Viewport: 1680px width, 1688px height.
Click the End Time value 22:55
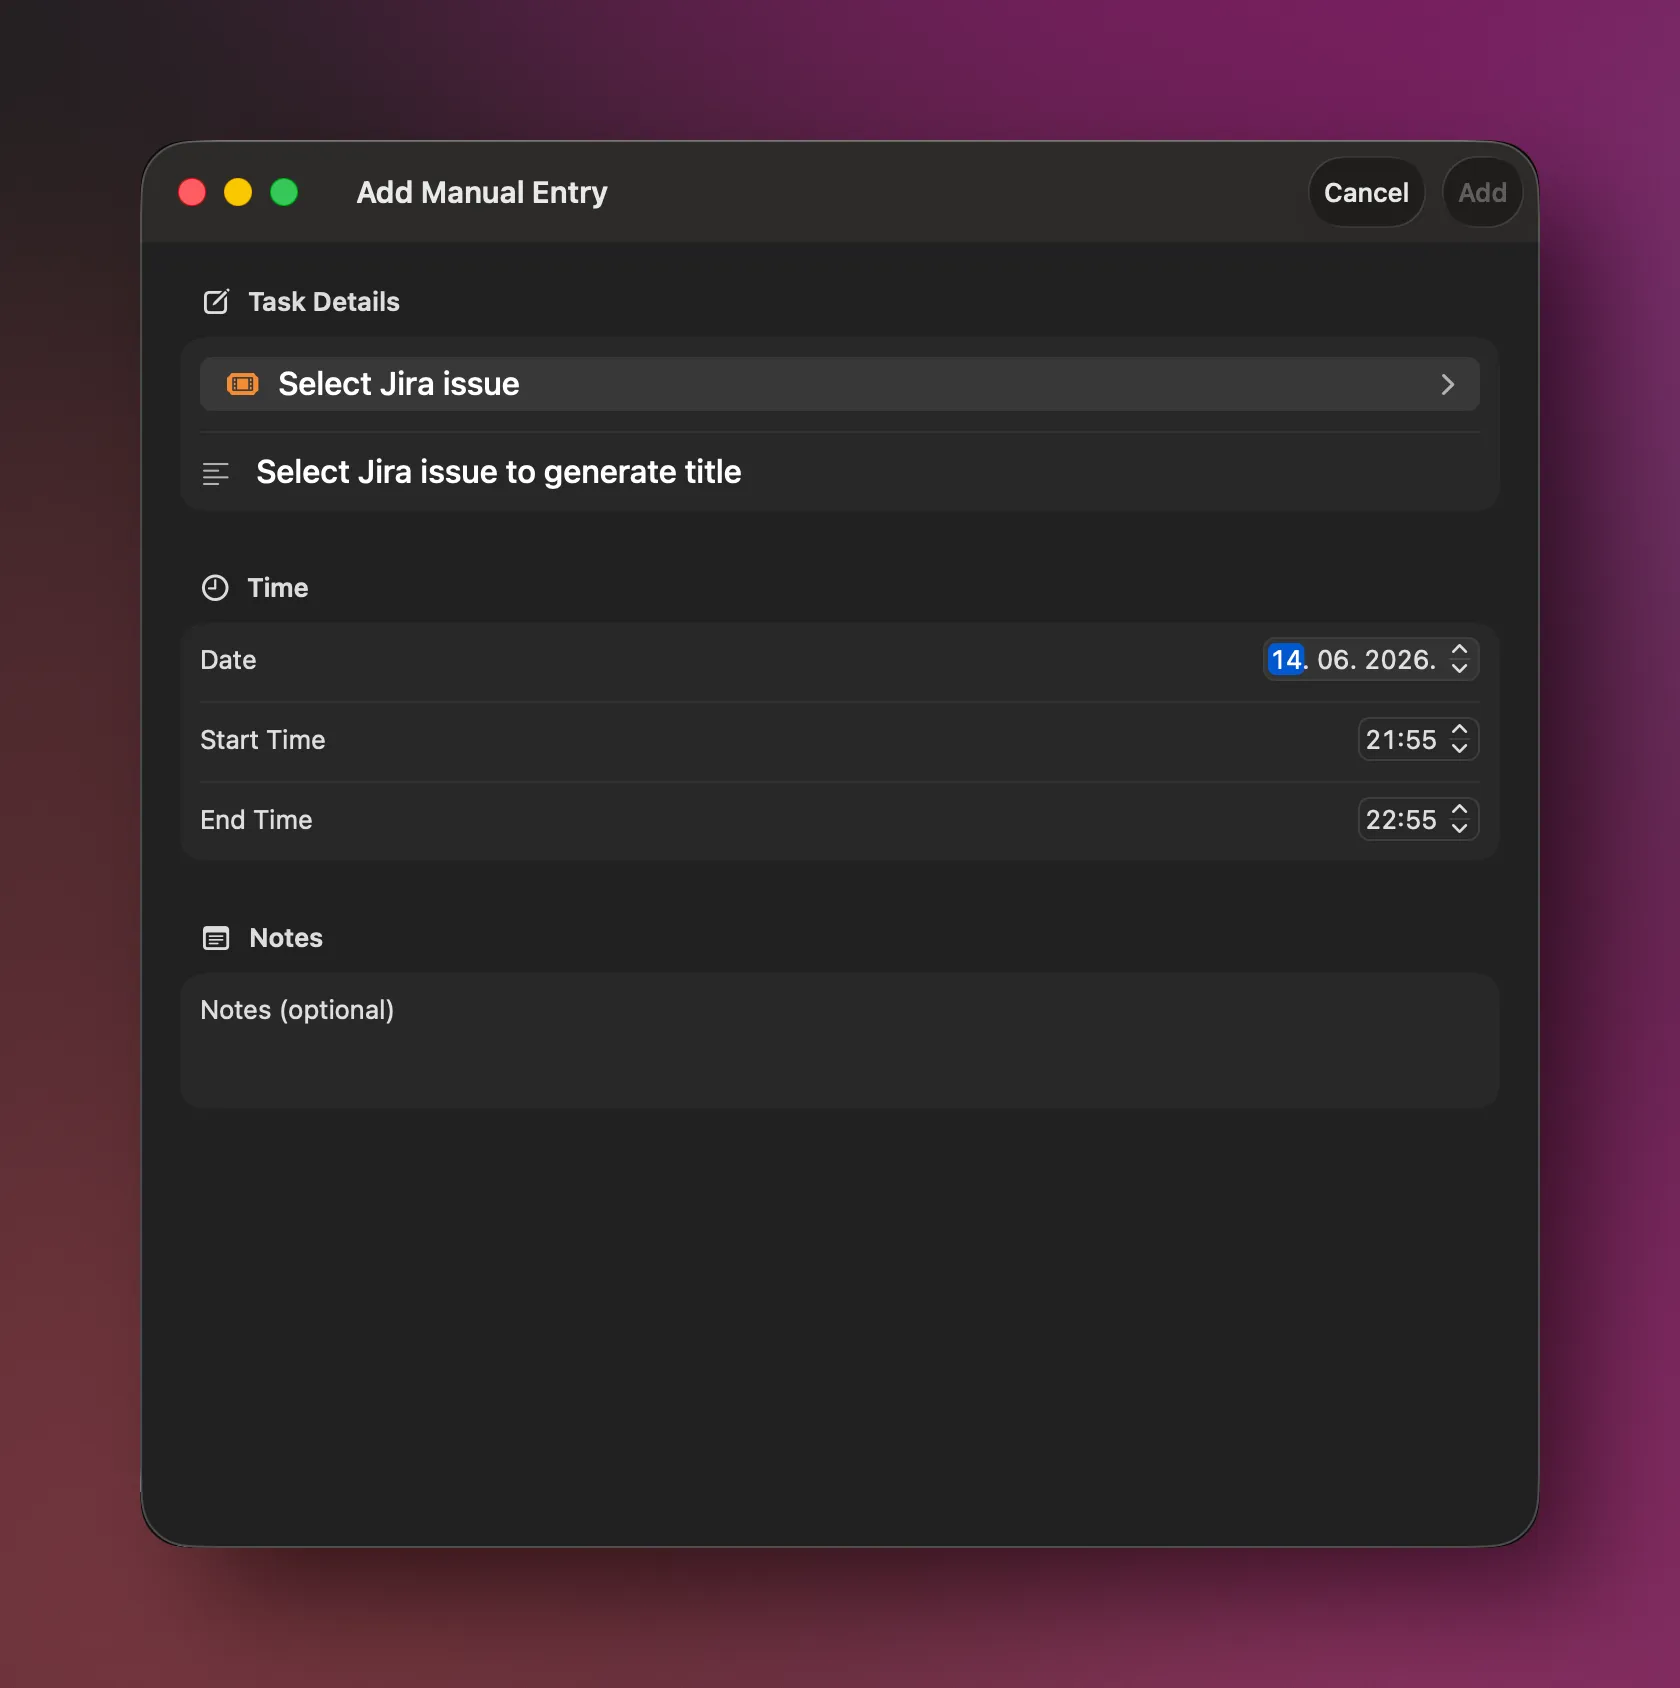(x=1401, y=820)
